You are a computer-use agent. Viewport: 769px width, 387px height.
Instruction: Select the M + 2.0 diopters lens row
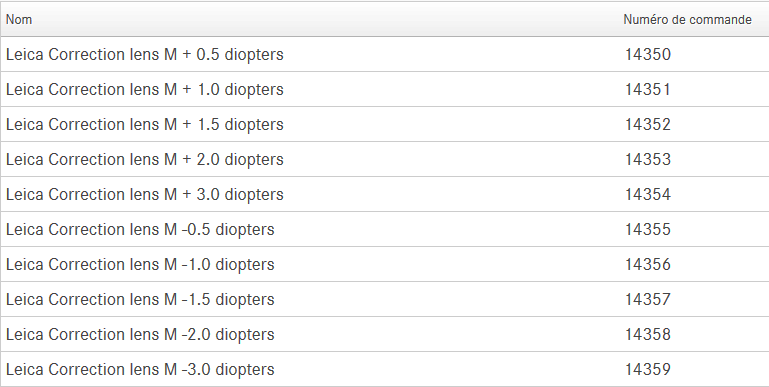[384, 159]
